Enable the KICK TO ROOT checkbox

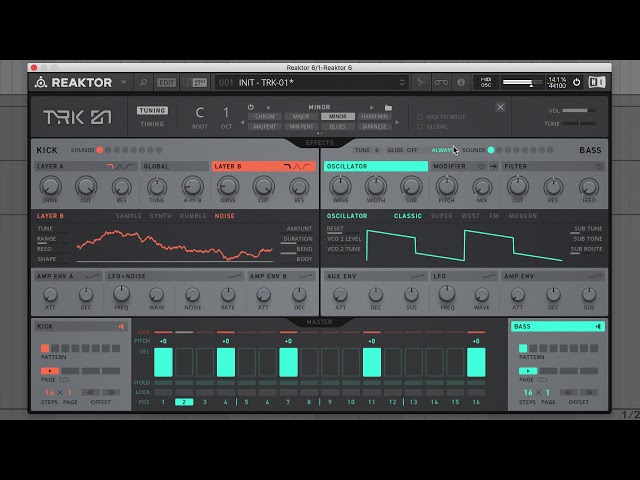[420, 117]
